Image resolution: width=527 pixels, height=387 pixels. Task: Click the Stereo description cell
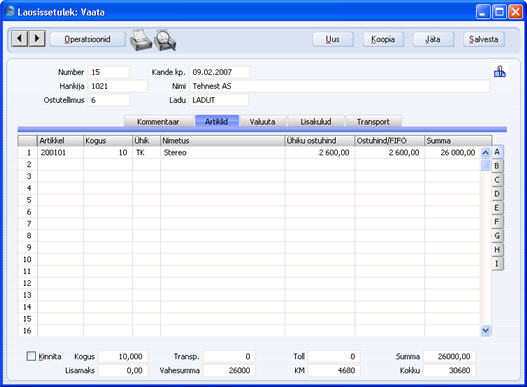[222, 153]
